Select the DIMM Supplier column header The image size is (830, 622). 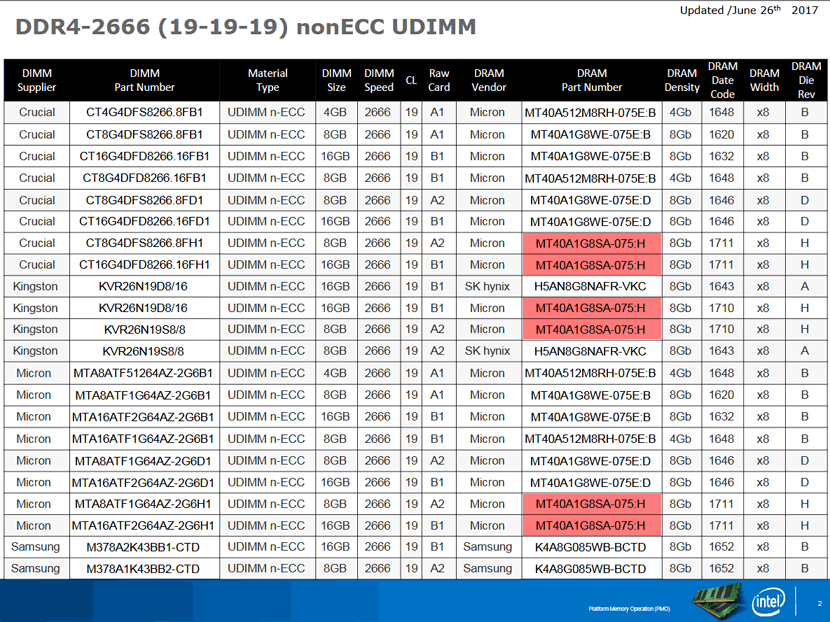pyautogui.click(x=37, y=80)
